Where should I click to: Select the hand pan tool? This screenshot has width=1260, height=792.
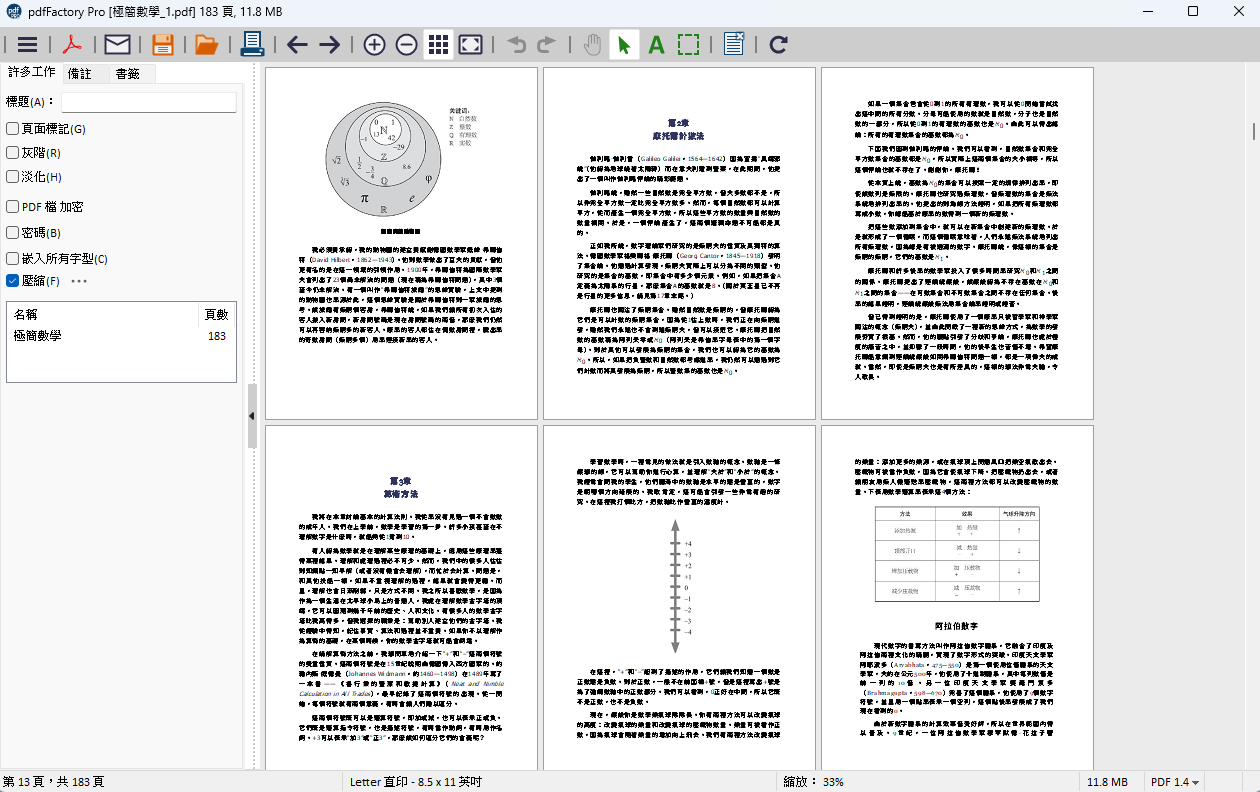pos(592,44)
